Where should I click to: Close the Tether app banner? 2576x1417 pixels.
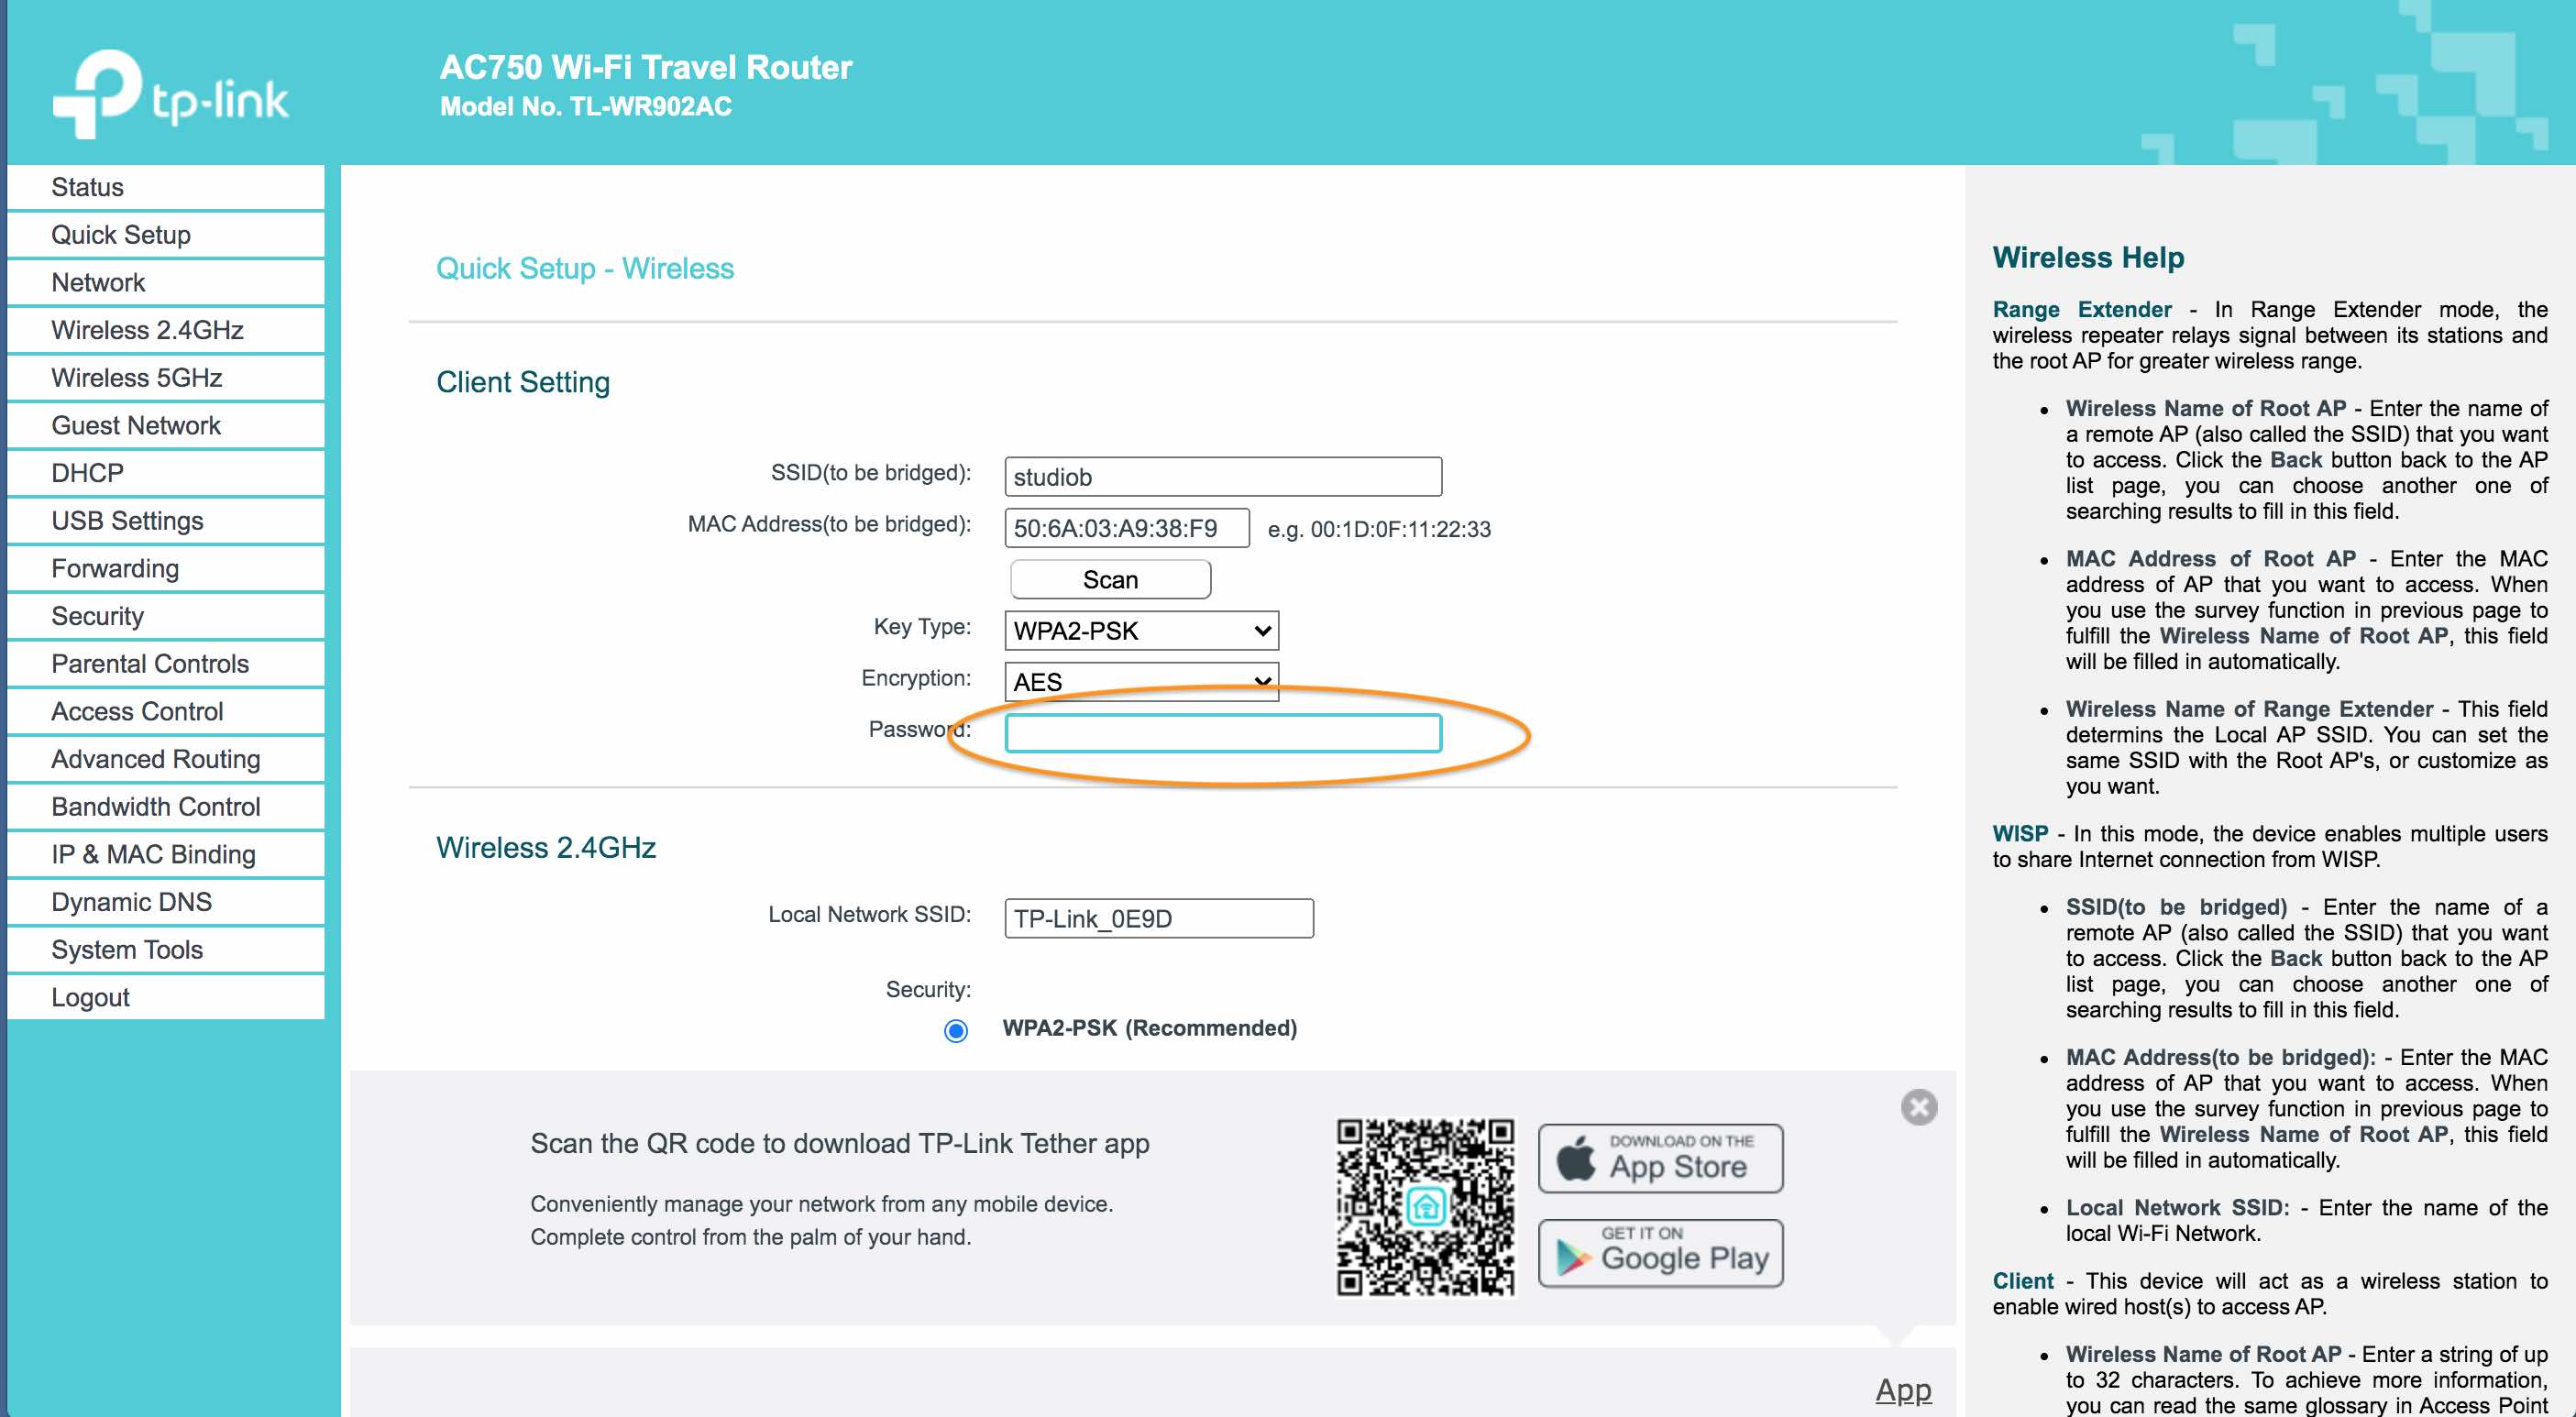(x=1918, y=1107)
